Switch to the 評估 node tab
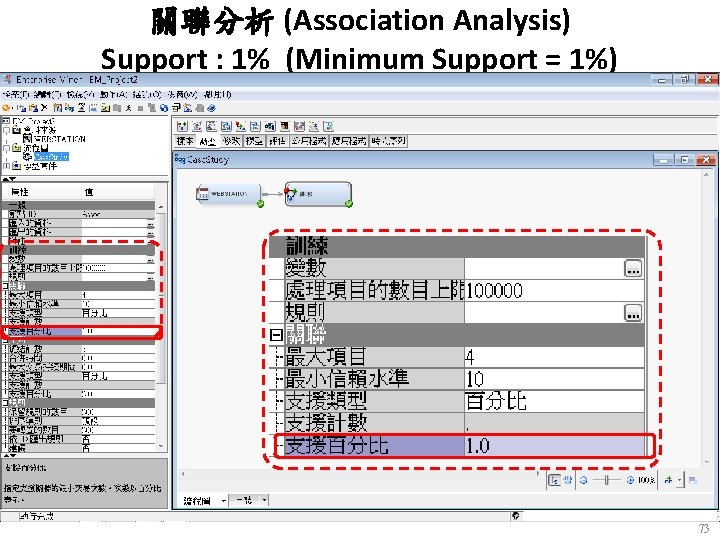The width and height of the screenshot is (720, 540). point(277,141)
